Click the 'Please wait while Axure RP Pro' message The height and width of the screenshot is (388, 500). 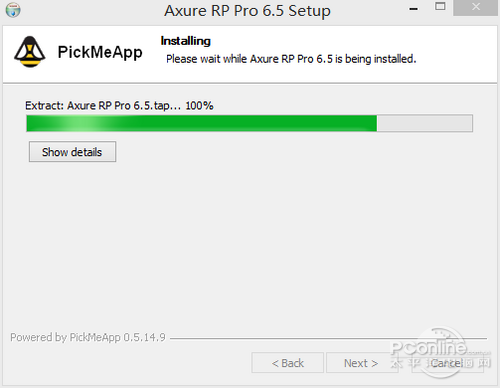point(291,59)
